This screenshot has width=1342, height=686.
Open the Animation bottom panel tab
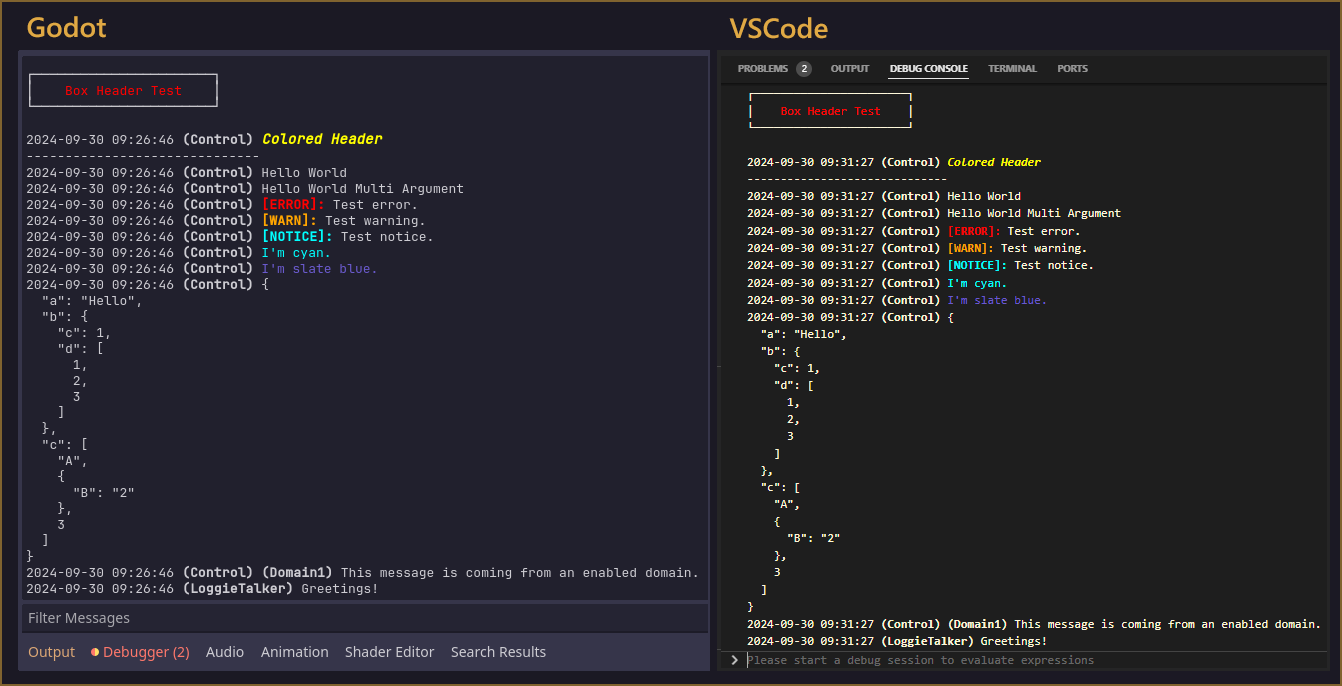[x=295, y=652]
